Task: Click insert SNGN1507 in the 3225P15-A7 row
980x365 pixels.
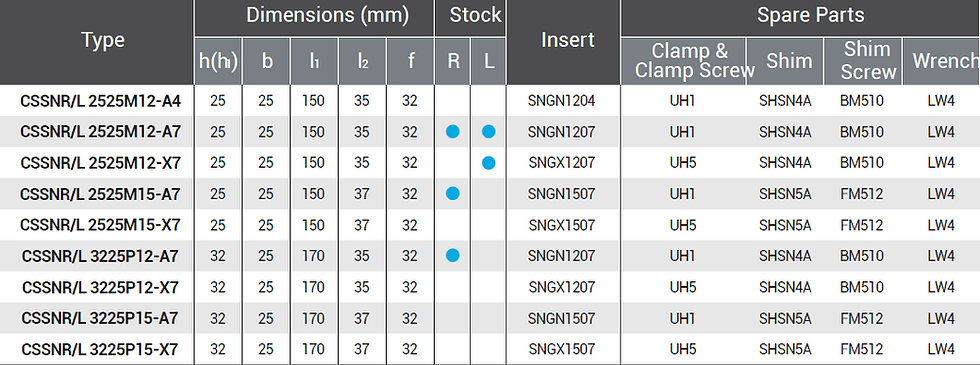Action: point(561,318)
